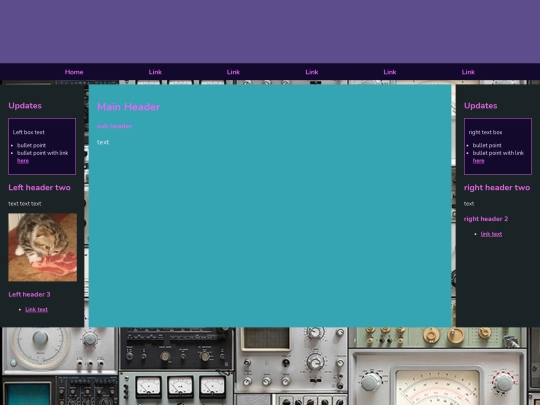This screenshot has height=405, width=540.
Task: Click the last Link in the navigation bar
Action: pyautogui.click(x=468, y=72)
